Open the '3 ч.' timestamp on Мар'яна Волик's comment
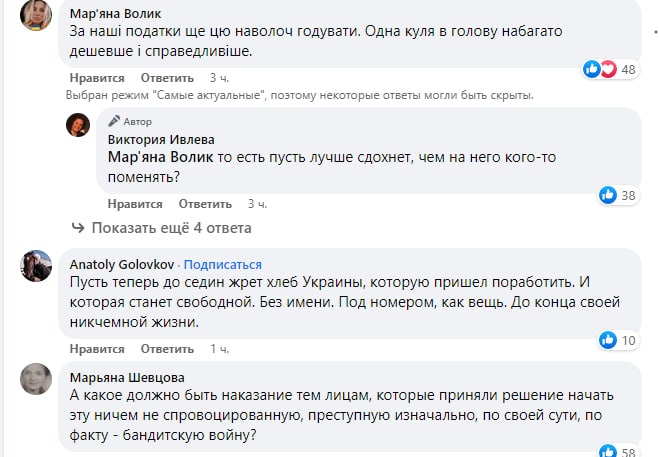Image resolution: width=659 pixels, height=457 pixels. click(218, 77)
